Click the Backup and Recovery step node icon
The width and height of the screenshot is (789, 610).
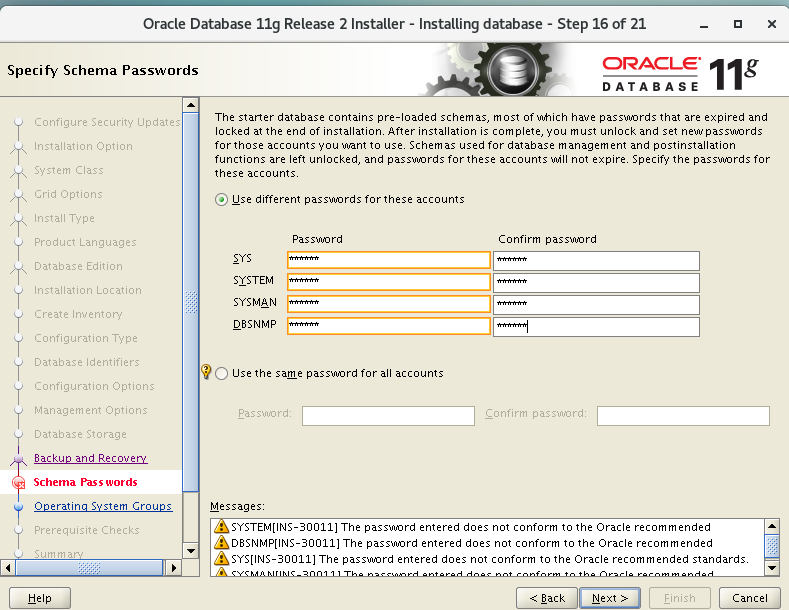tap(19, 459)
